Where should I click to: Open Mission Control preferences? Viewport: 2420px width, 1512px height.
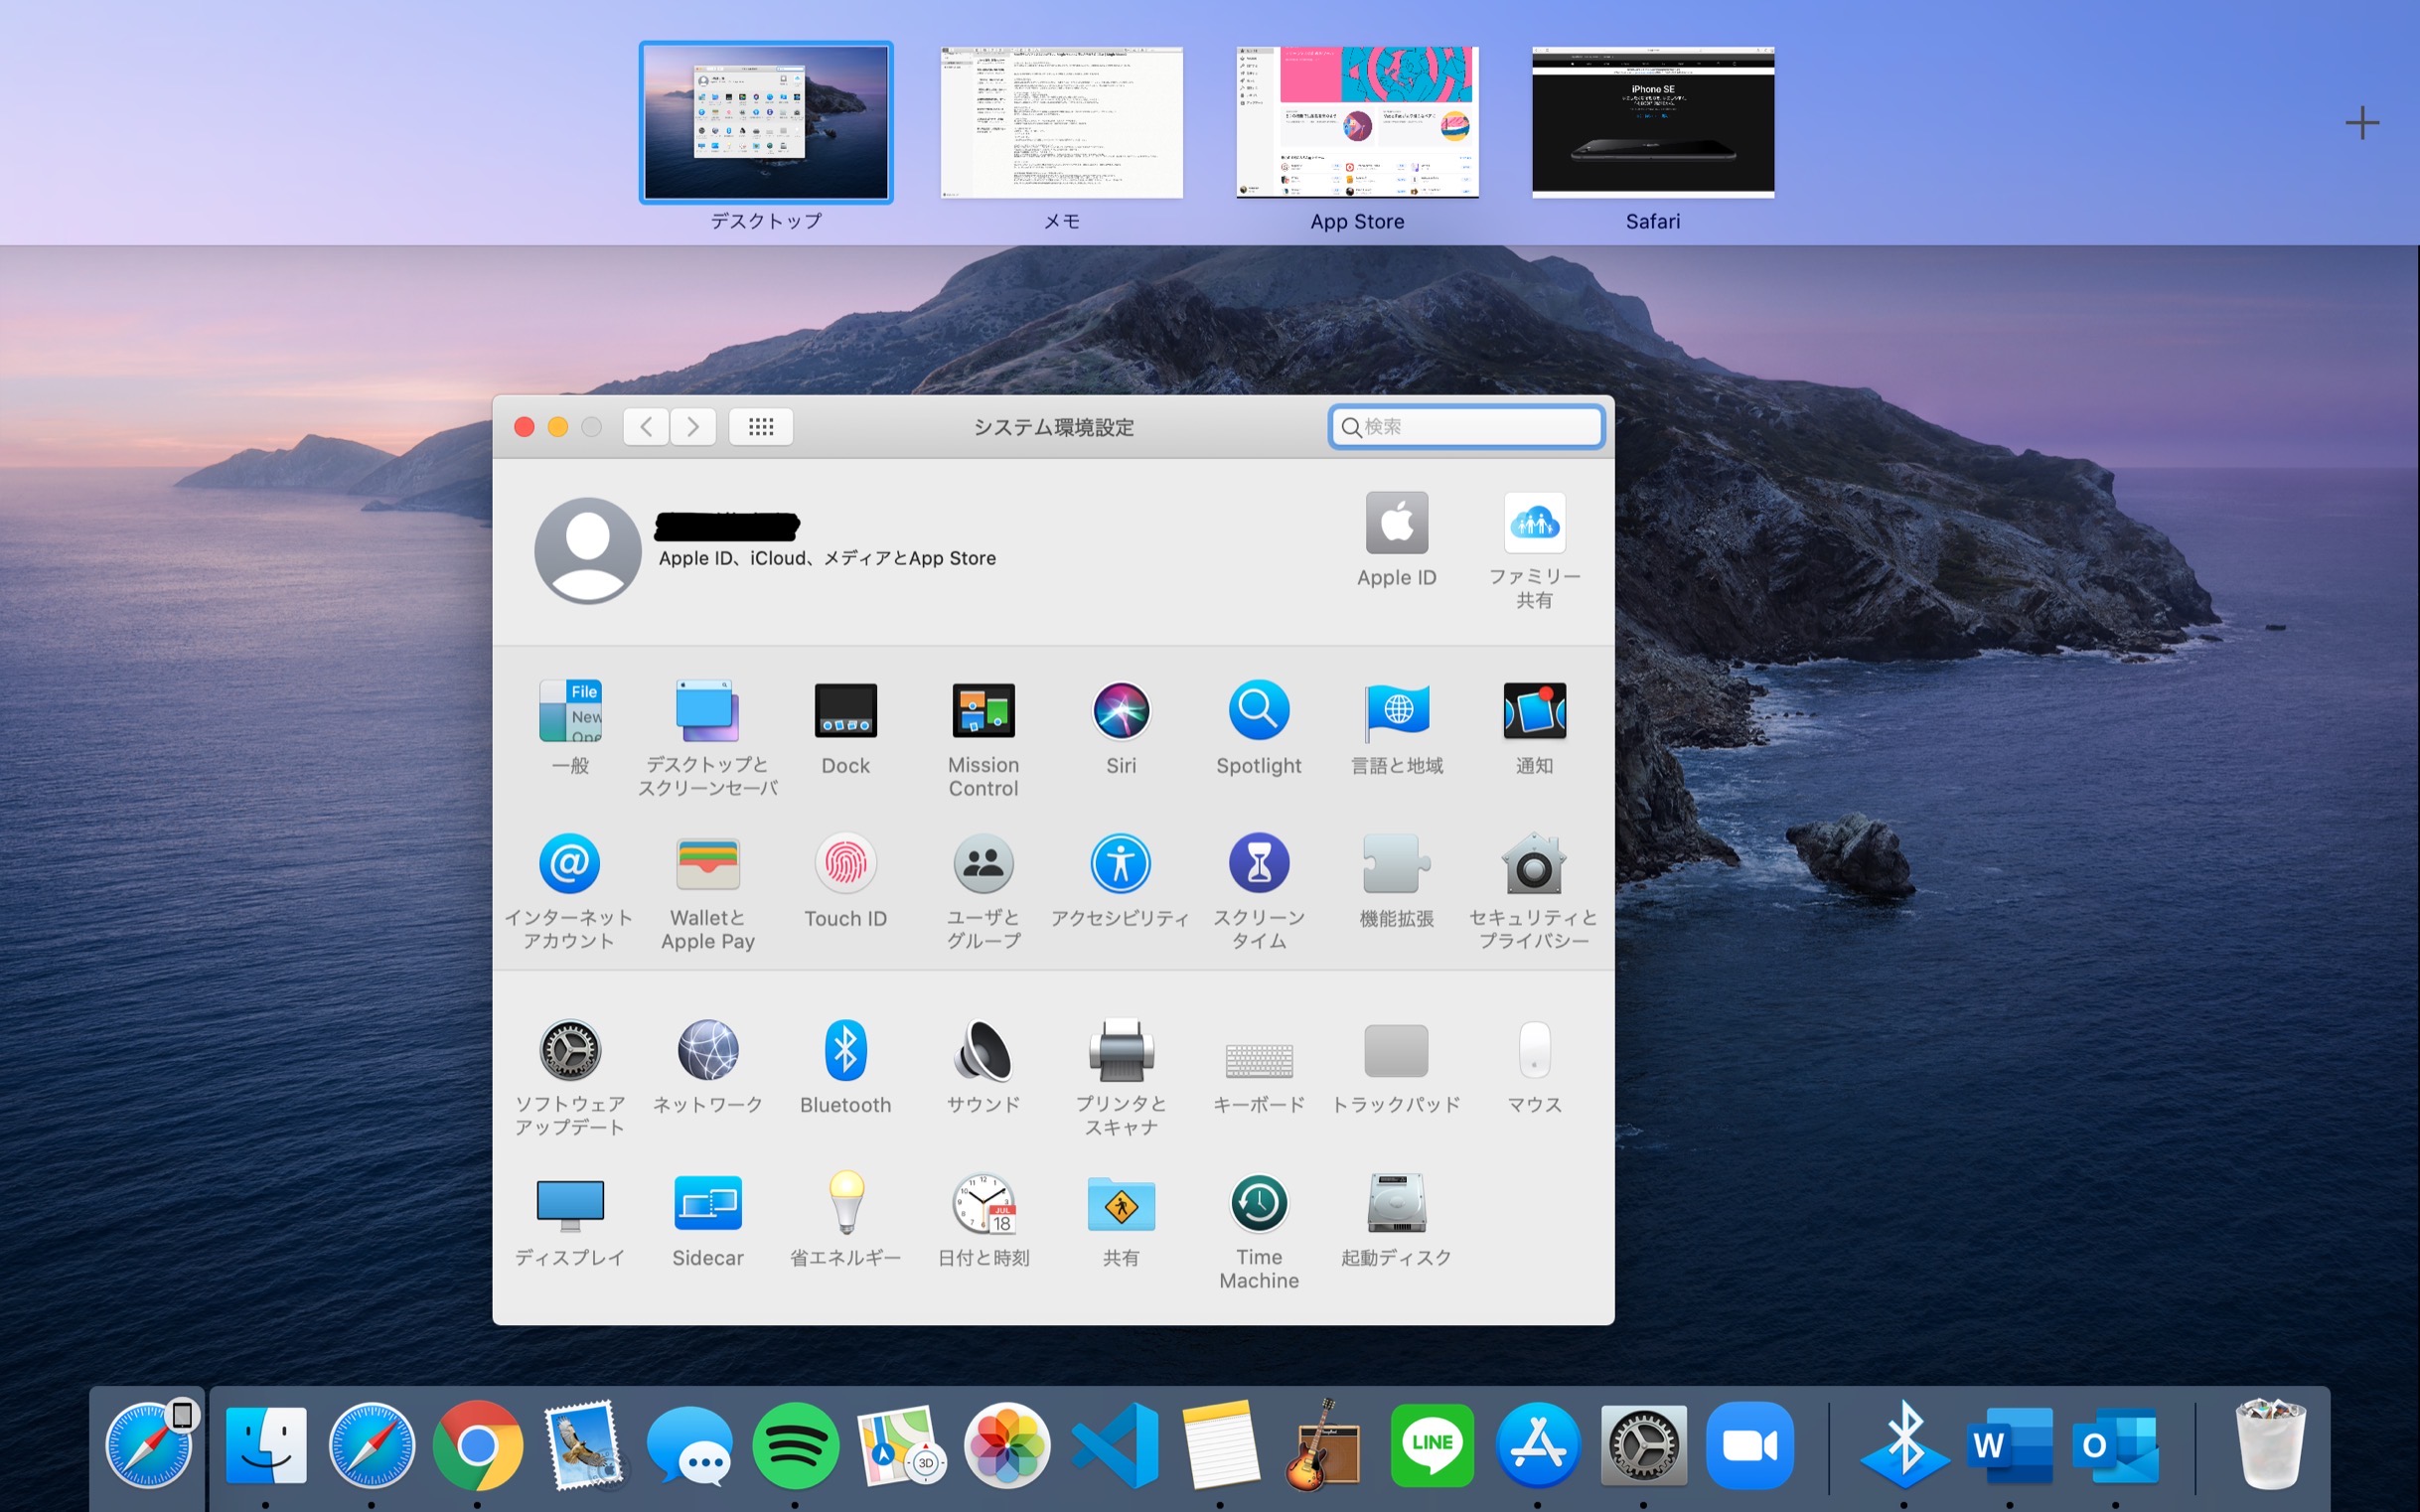pyautogui.click(x=984, y=711)
